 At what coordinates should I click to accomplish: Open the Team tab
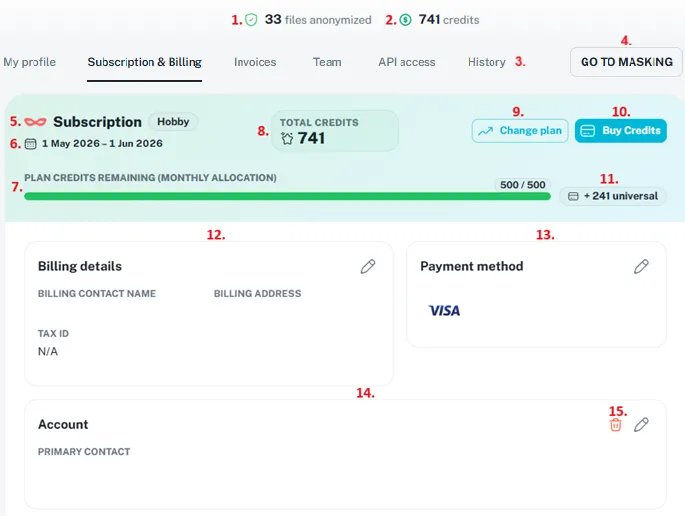tap(327, 62)
